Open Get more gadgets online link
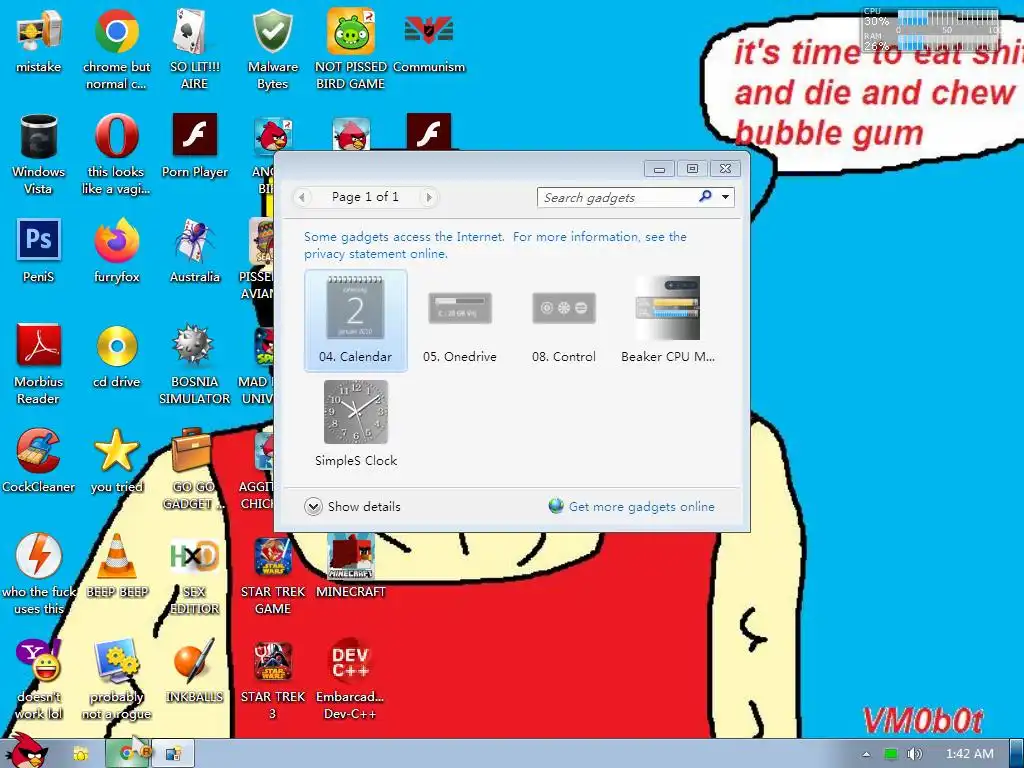Viewport: 1024px width, 768px height. 632,507
